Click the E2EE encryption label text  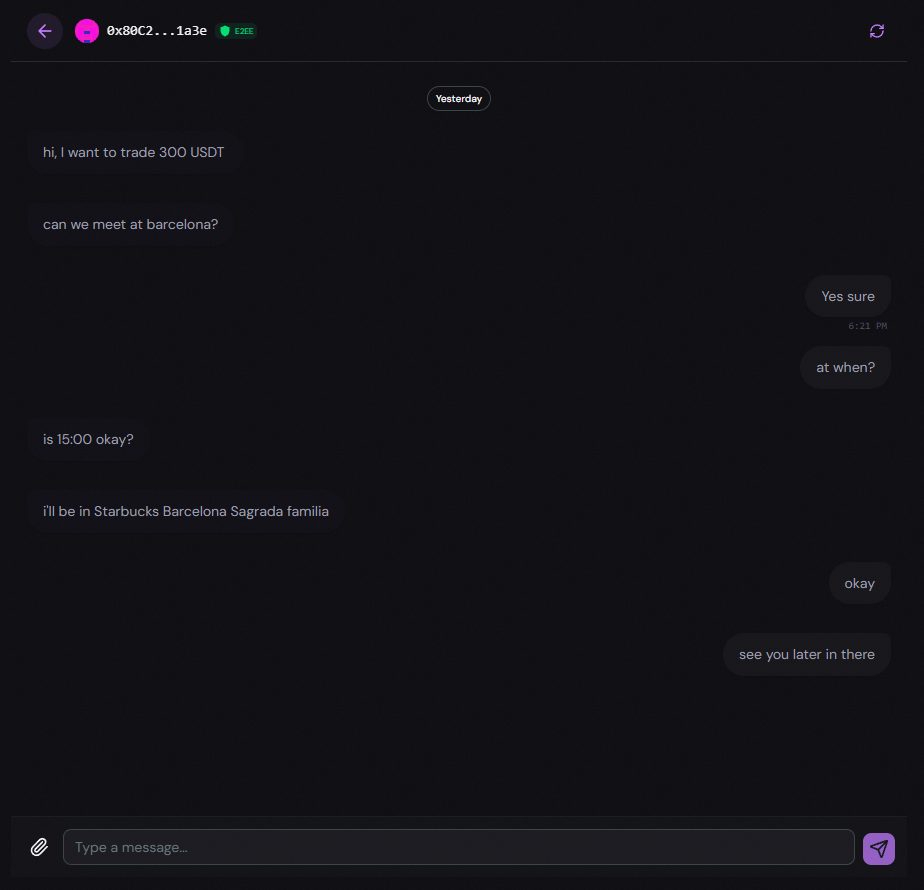coord(244,31)
